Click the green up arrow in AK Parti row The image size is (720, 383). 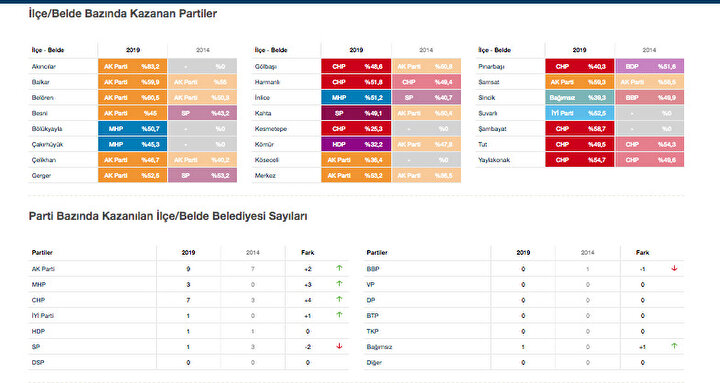[339, 268]
